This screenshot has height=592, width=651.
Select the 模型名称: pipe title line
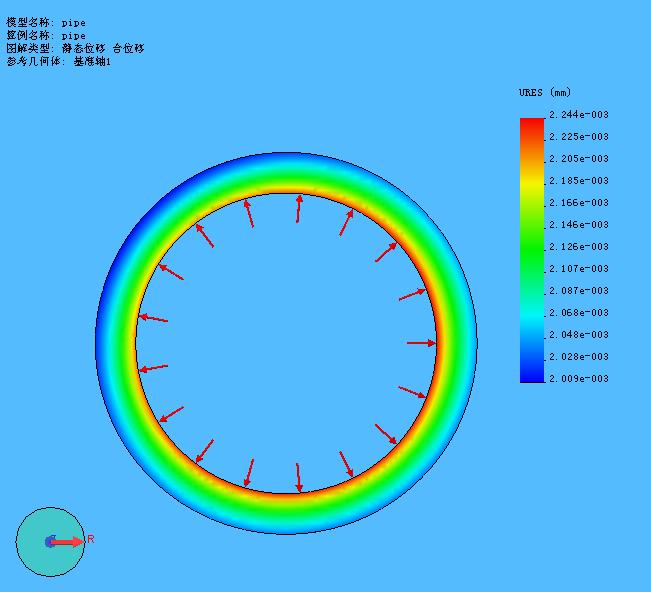tap(46, 22)
